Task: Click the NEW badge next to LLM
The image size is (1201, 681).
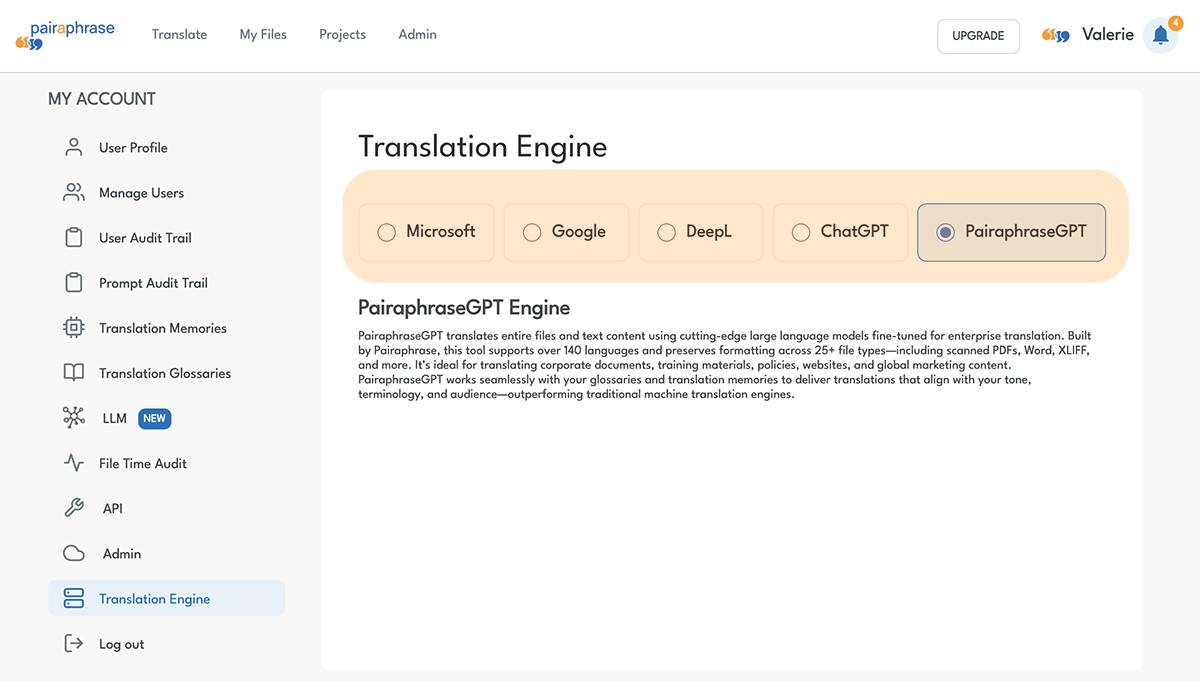Action: (154, 419)
